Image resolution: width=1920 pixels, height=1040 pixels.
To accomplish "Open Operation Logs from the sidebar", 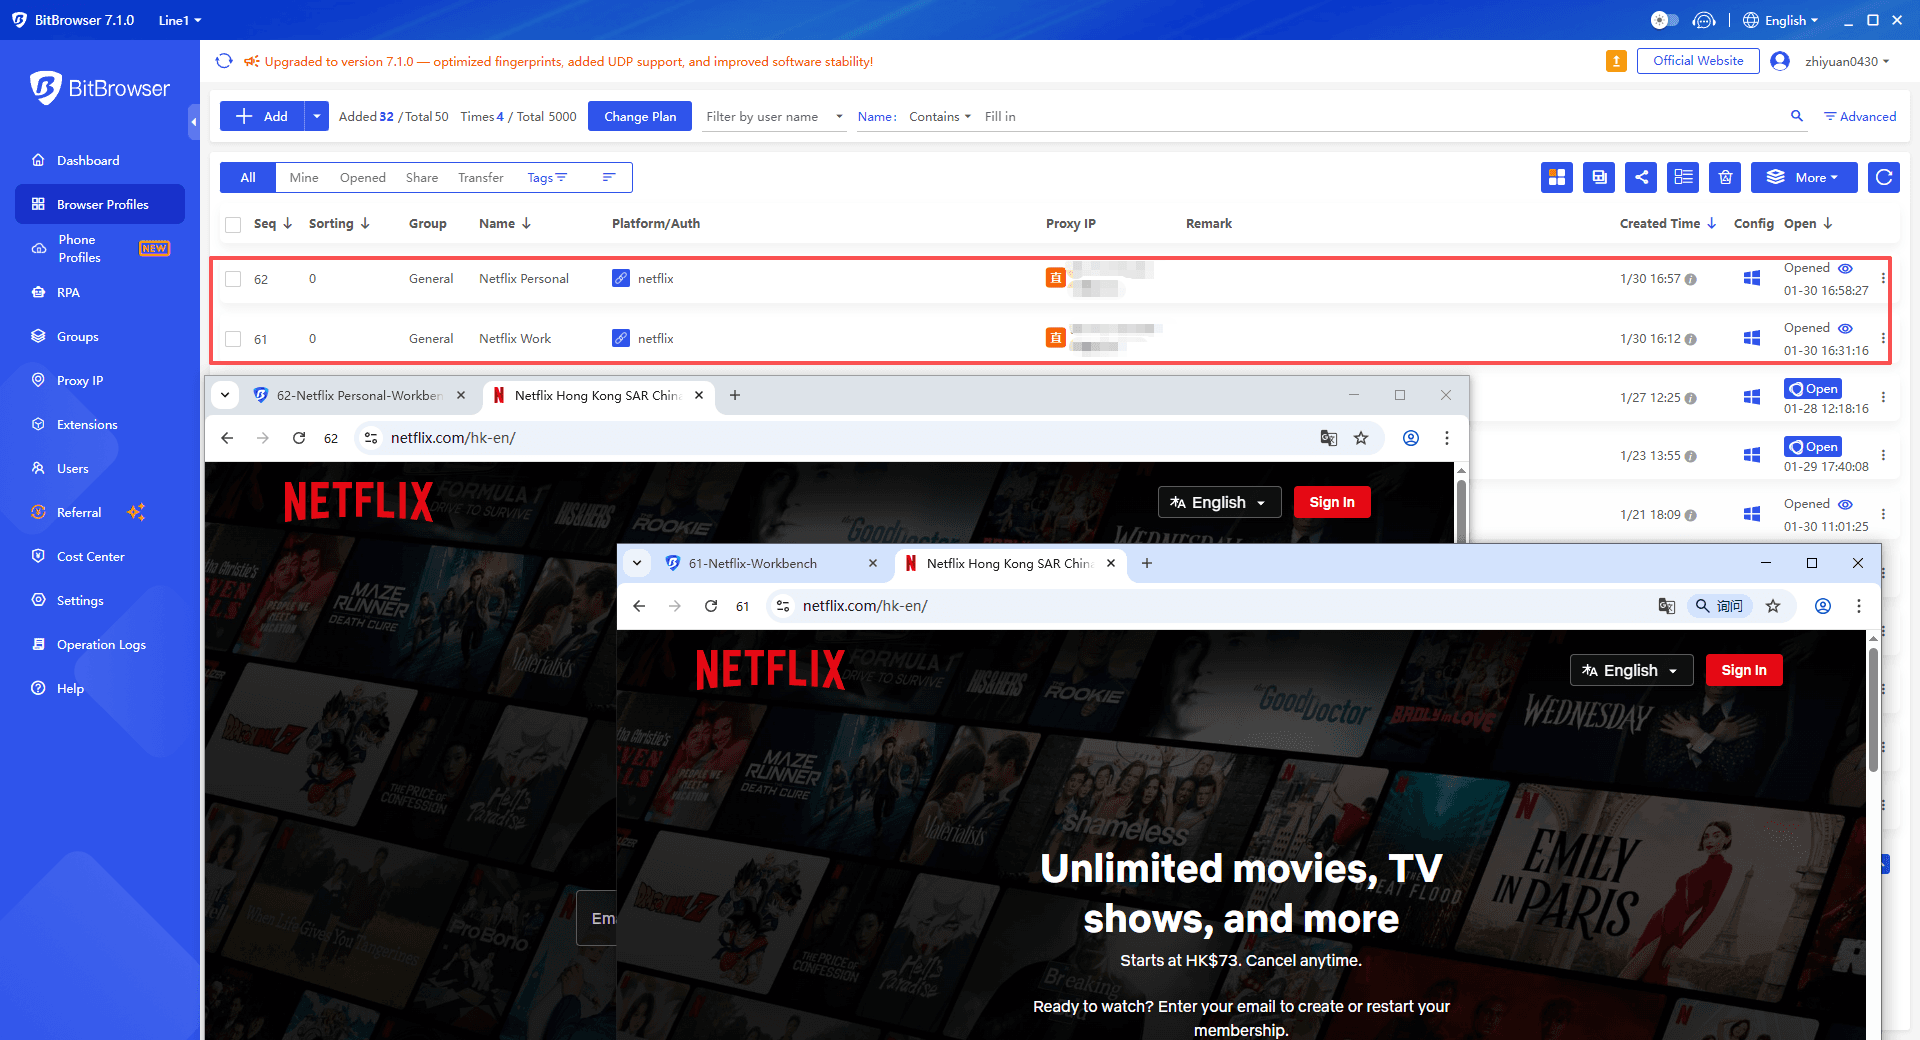I will (100, 644).
